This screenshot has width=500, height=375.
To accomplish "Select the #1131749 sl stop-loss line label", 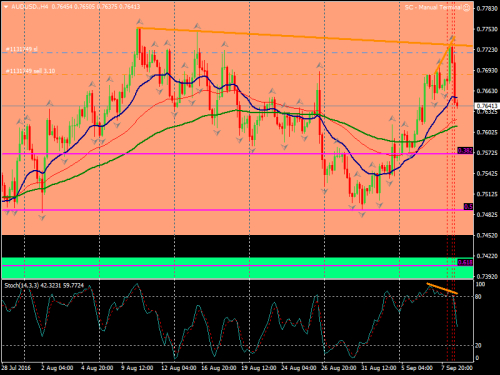I will [22, 49].
